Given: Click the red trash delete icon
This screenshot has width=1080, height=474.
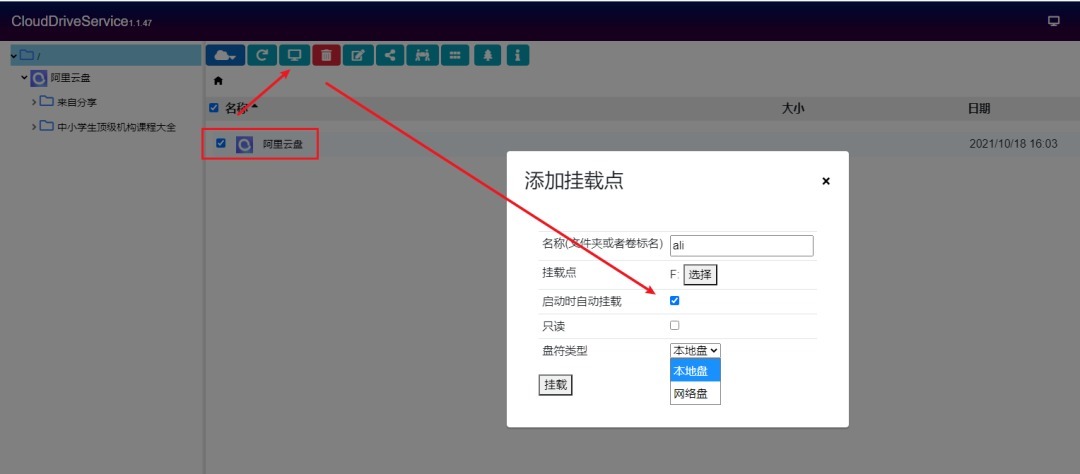Looking at the screenshot, I should click(x=326, y=56).
